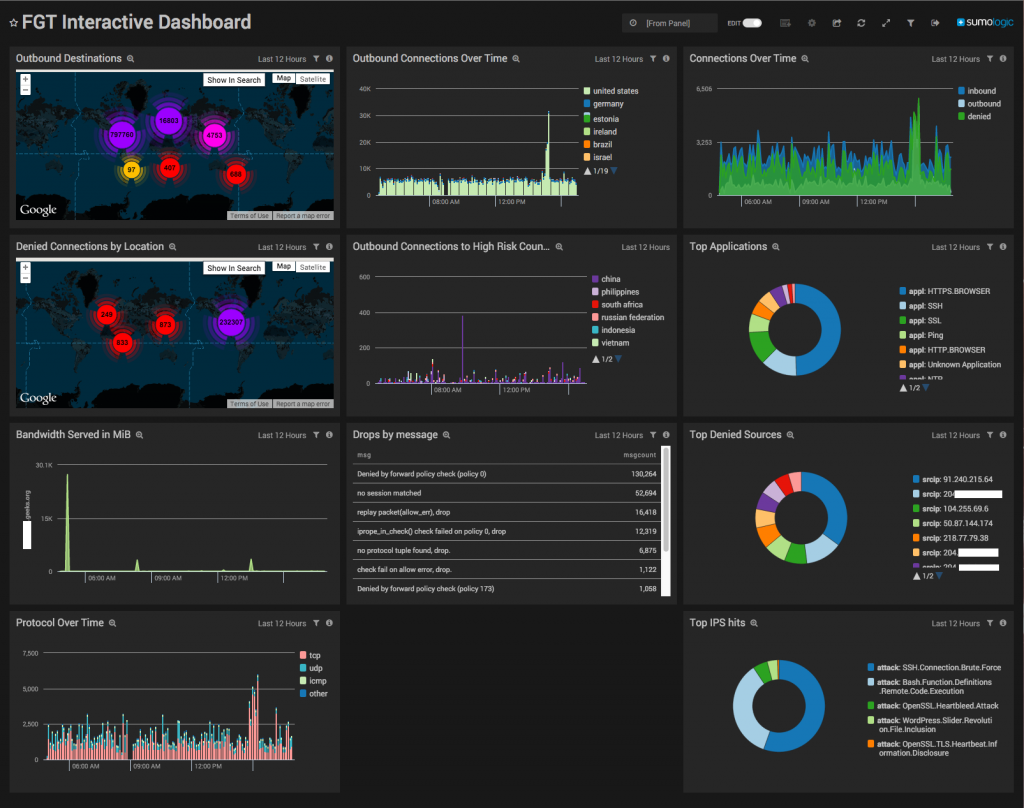The height and width of the screenshot is (808, 1024).
Task: Toggle tcp series in Protocol legend
Action: click(310, 655)
